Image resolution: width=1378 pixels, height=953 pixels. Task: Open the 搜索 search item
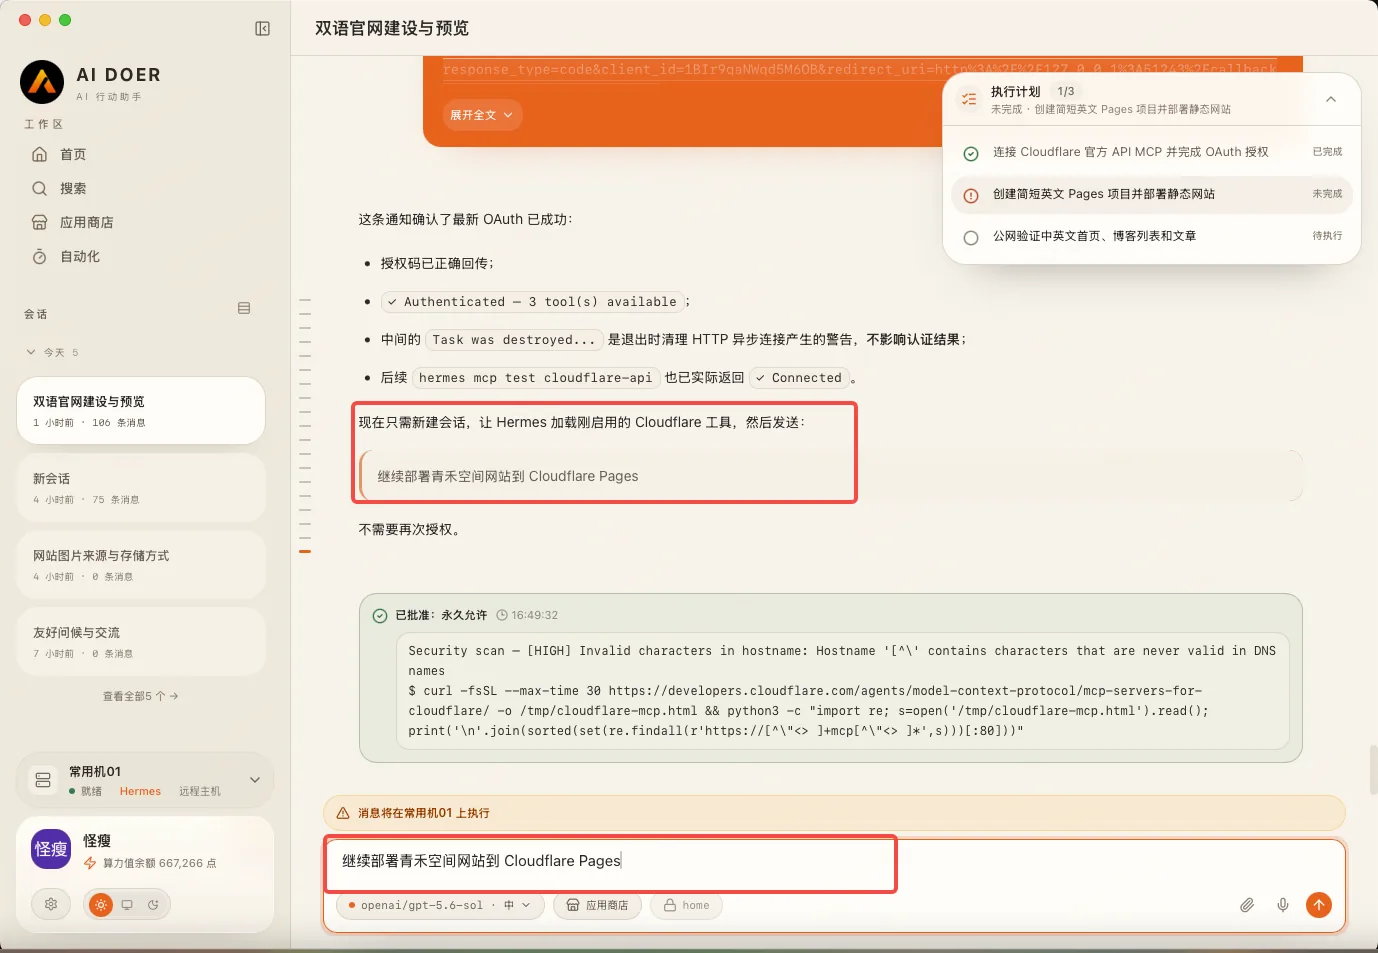coord(141,188)
